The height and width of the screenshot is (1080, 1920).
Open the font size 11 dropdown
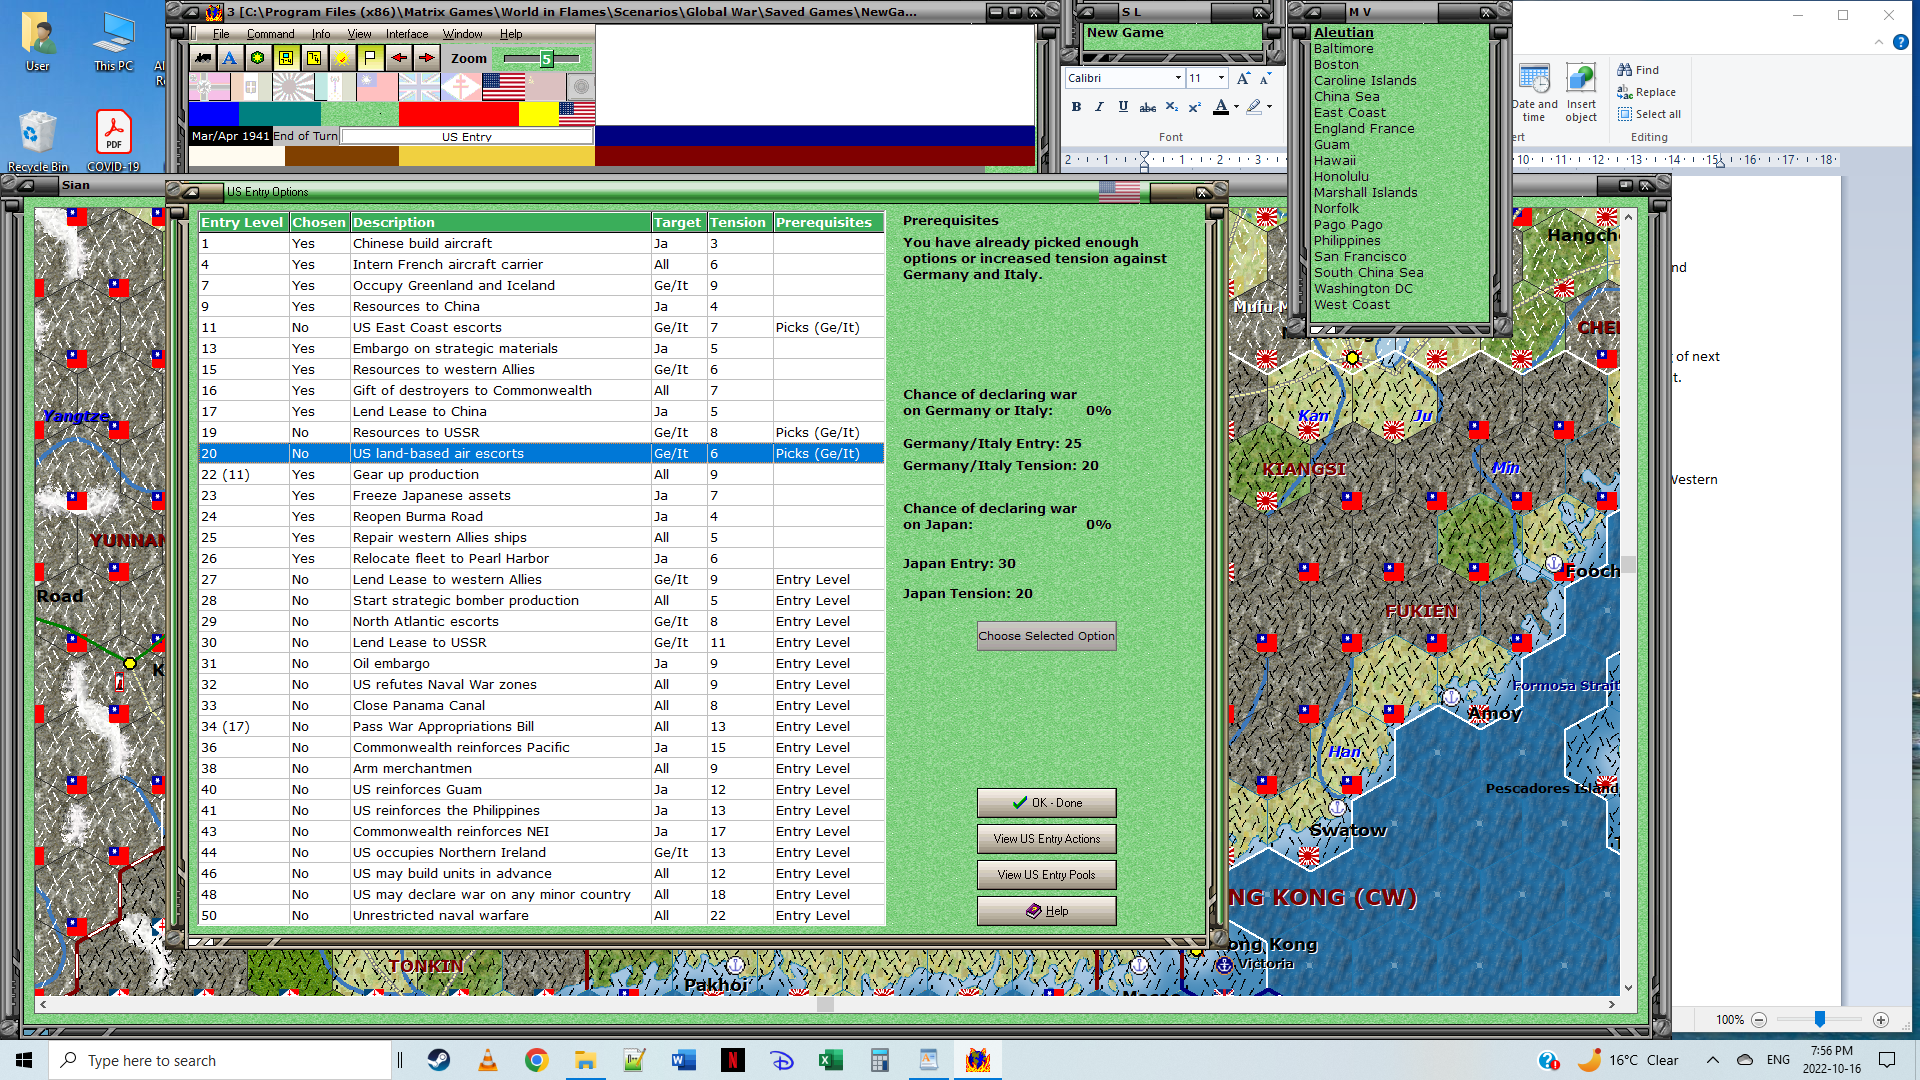(x=1221, y=78)
